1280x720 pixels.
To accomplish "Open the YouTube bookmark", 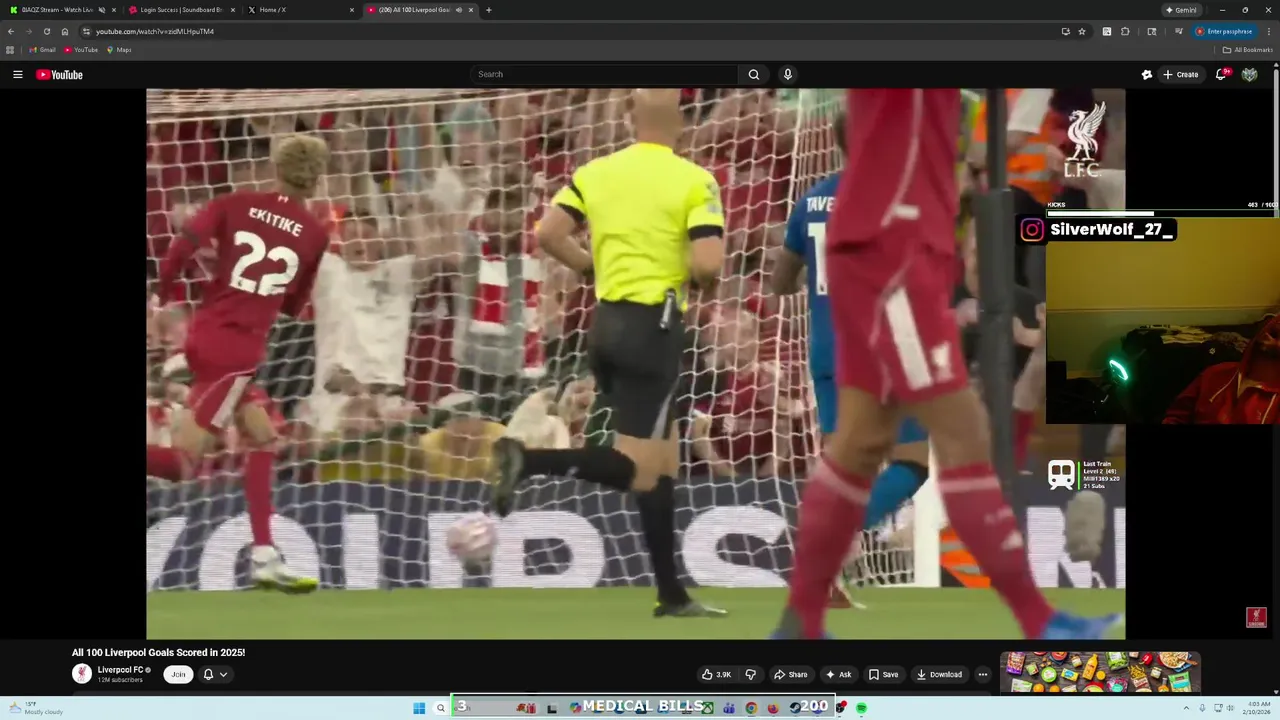I will pos(81,50).
